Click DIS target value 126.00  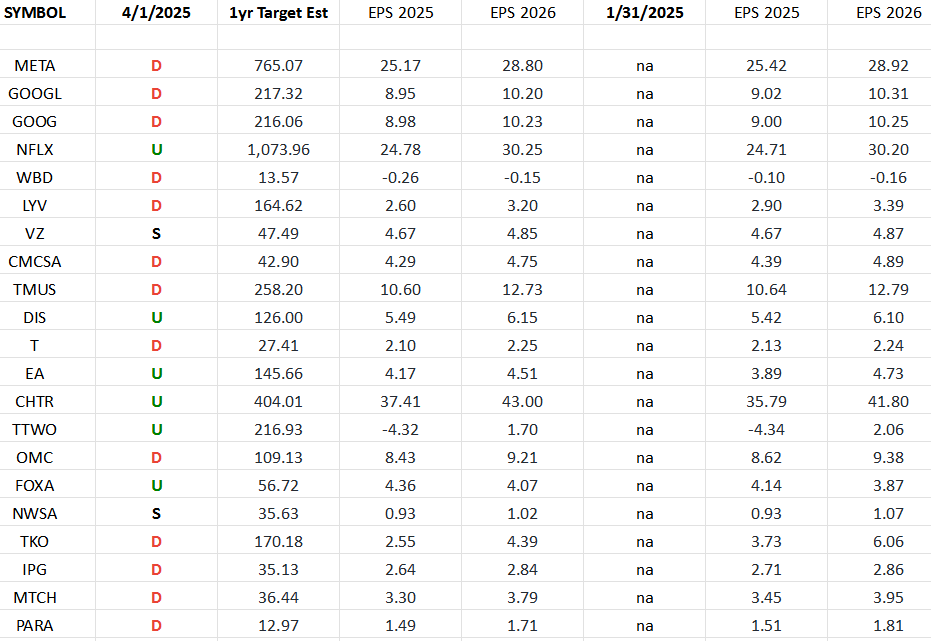pyautogui.click(x=278, y=317)
